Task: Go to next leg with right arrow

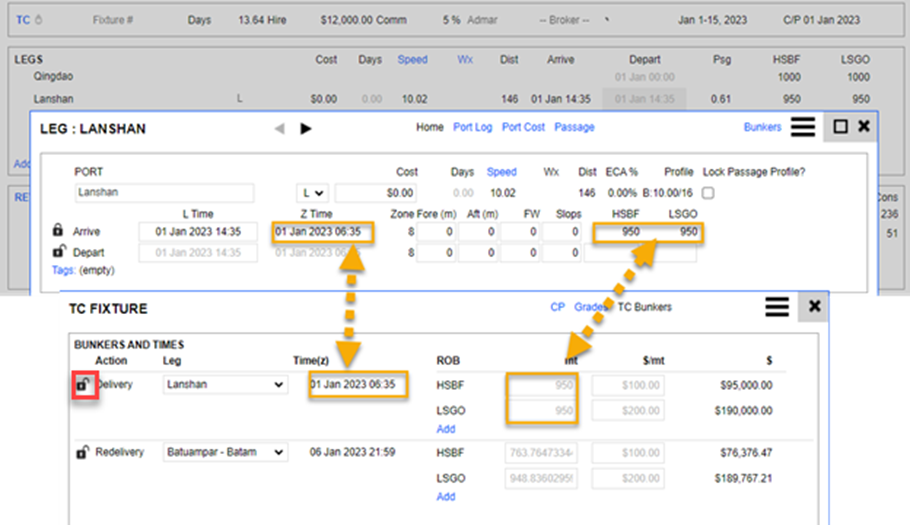Action: [x=306, y=128]
